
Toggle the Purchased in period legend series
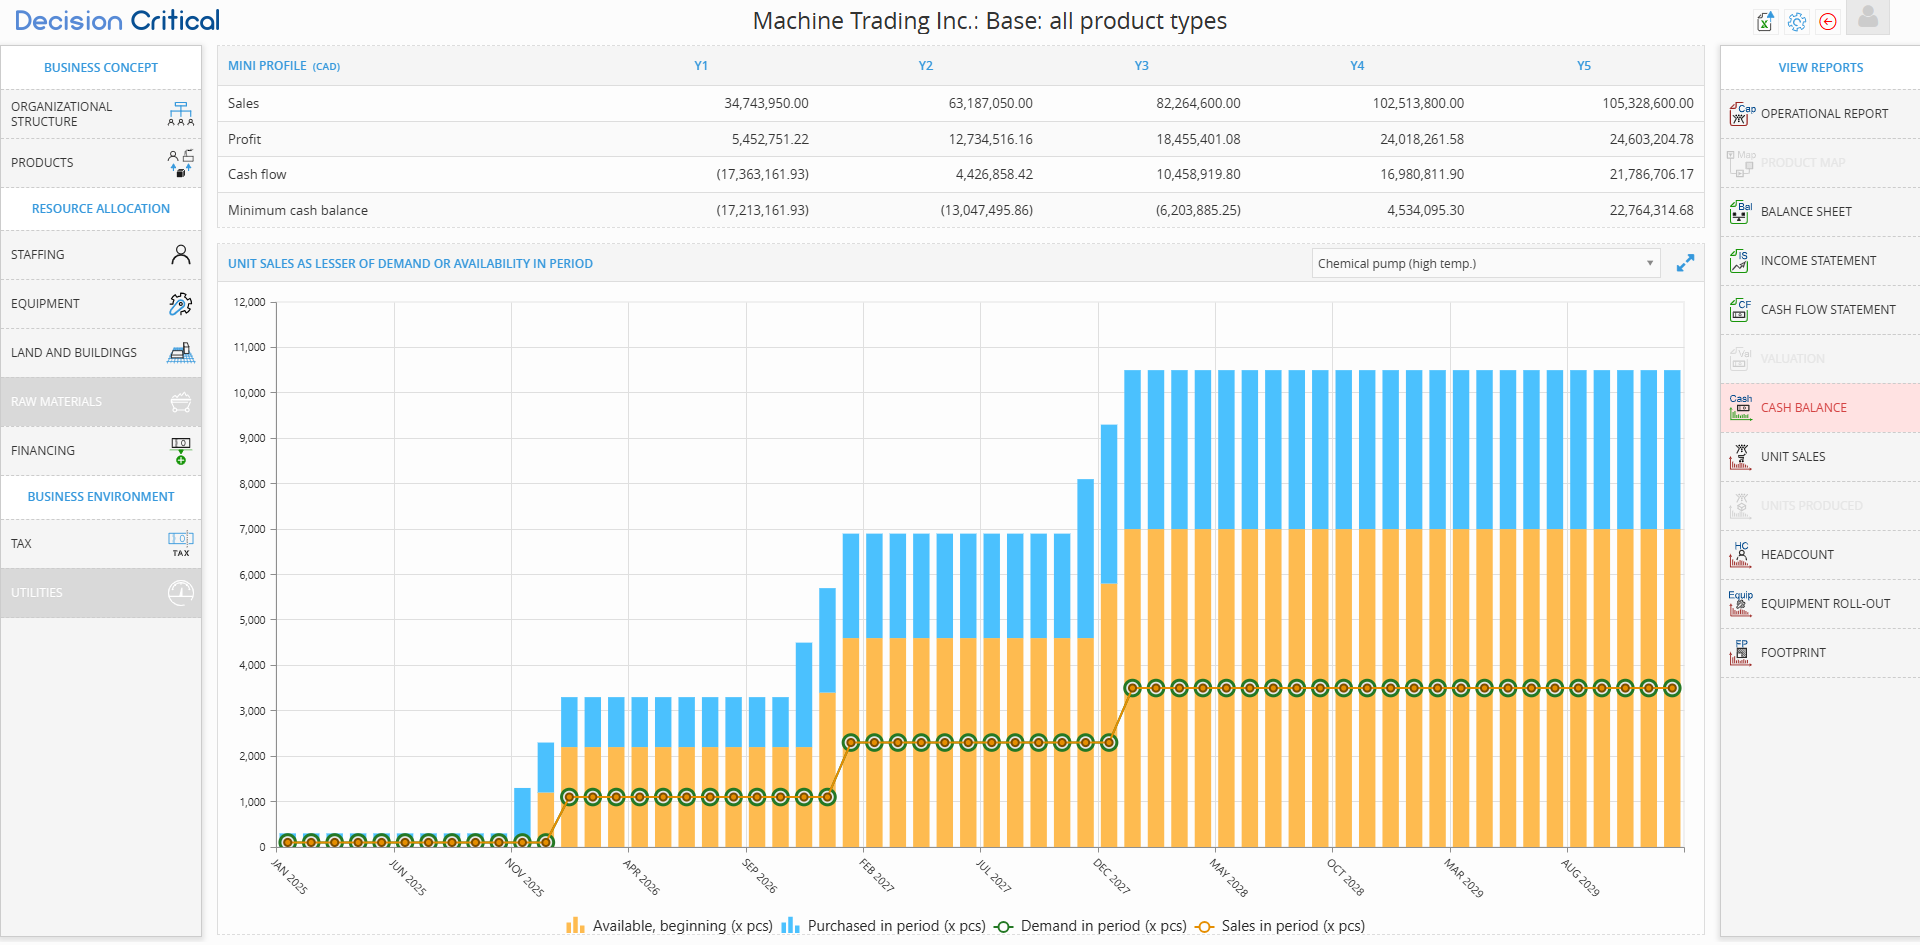(x=883, y=926)
